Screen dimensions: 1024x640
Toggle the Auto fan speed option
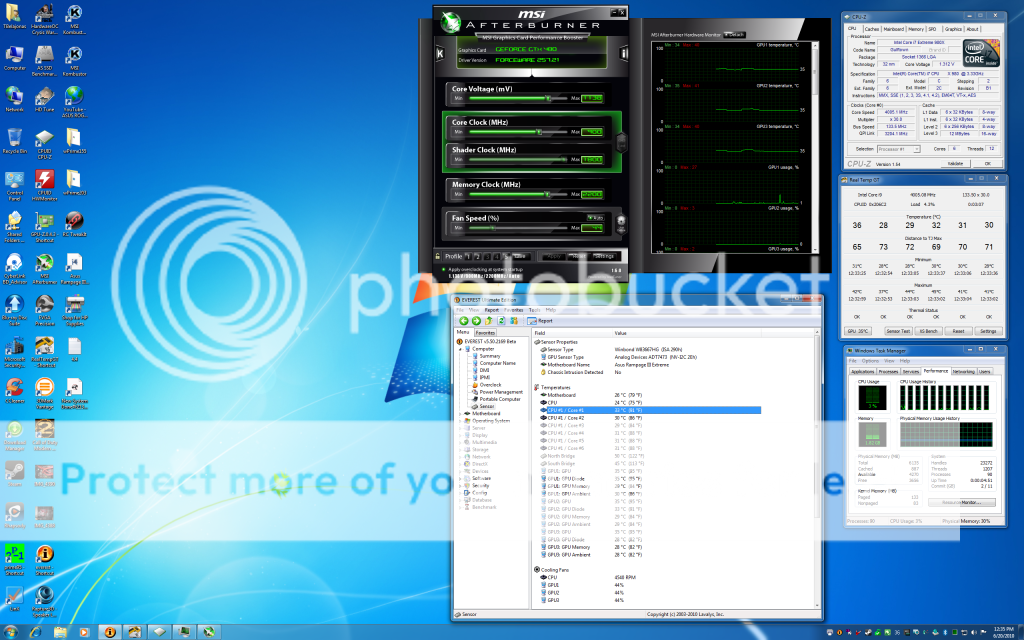point(595,217)
